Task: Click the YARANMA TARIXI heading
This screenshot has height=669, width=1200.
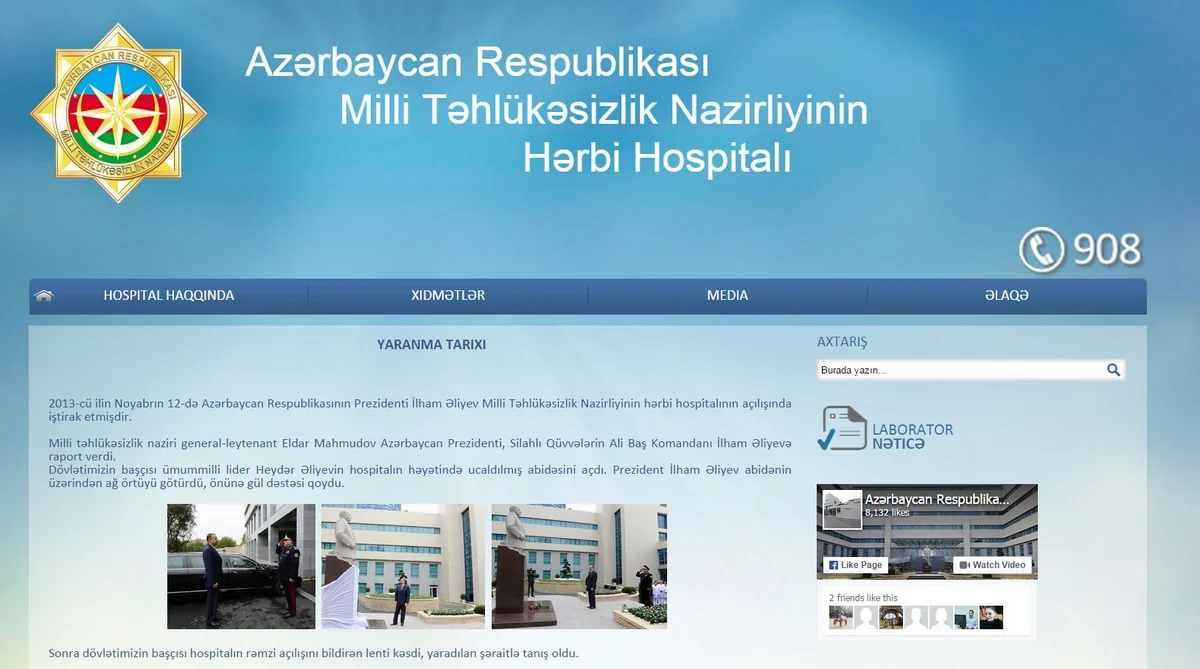Action: click(x=431, y=345)
